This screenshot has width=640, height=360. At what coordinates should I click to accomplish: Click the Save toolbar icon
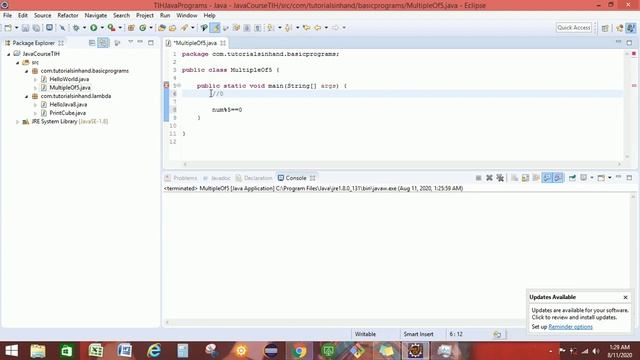click(25, 28)
